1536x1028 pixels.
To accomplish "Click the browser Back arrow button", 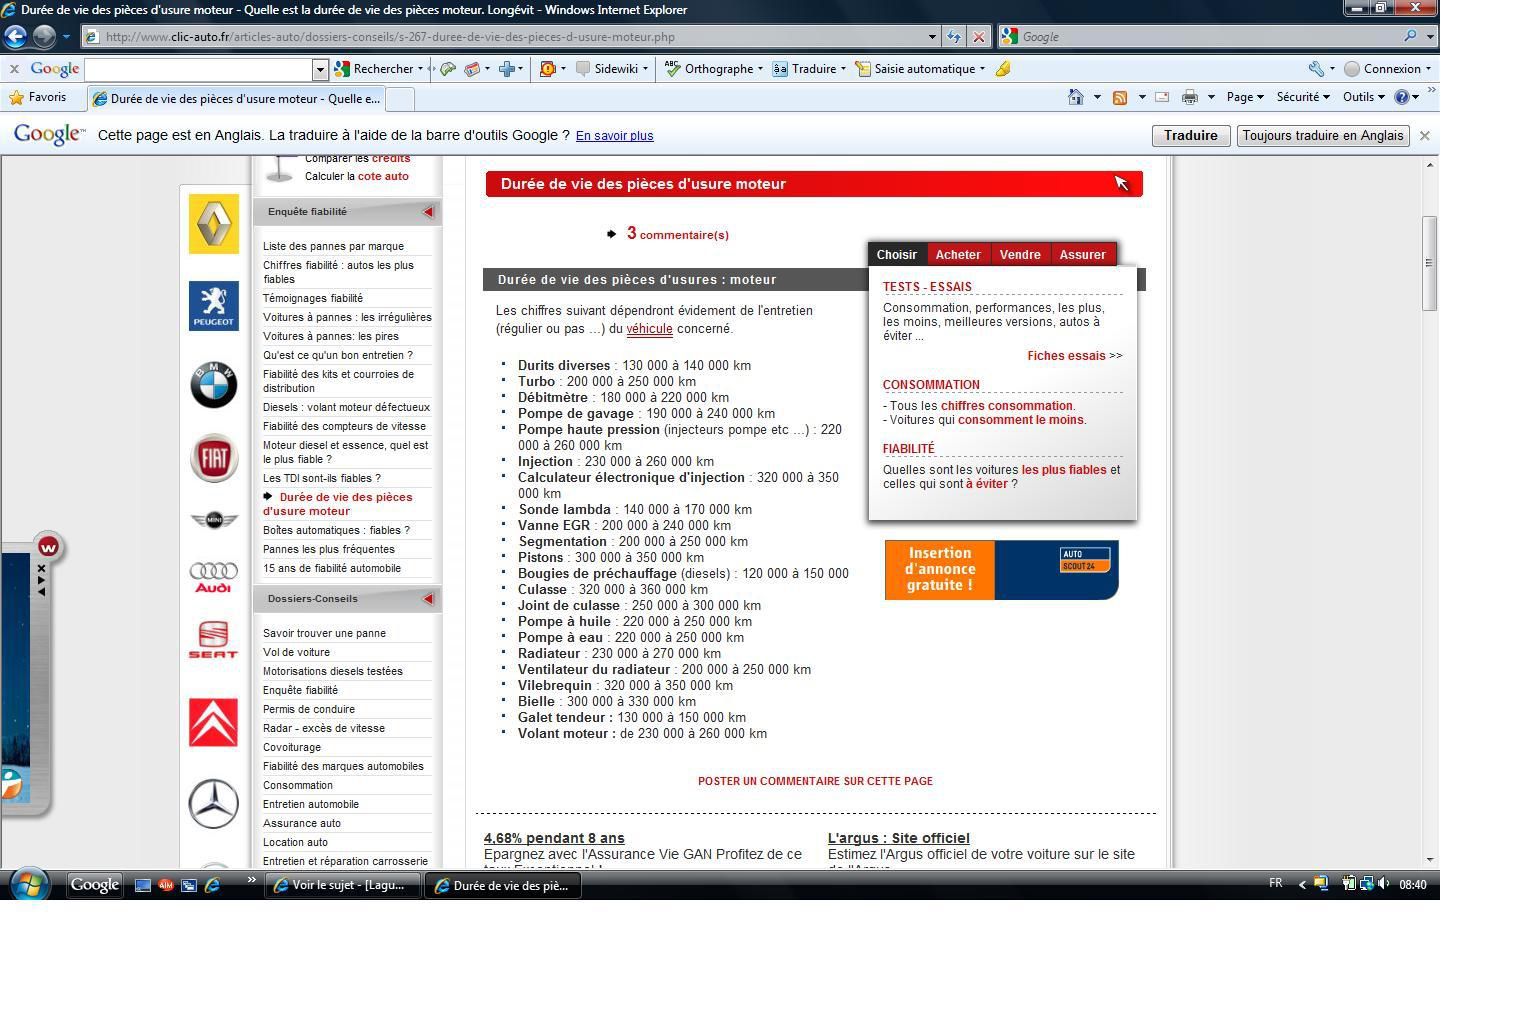I will [15, 36].
